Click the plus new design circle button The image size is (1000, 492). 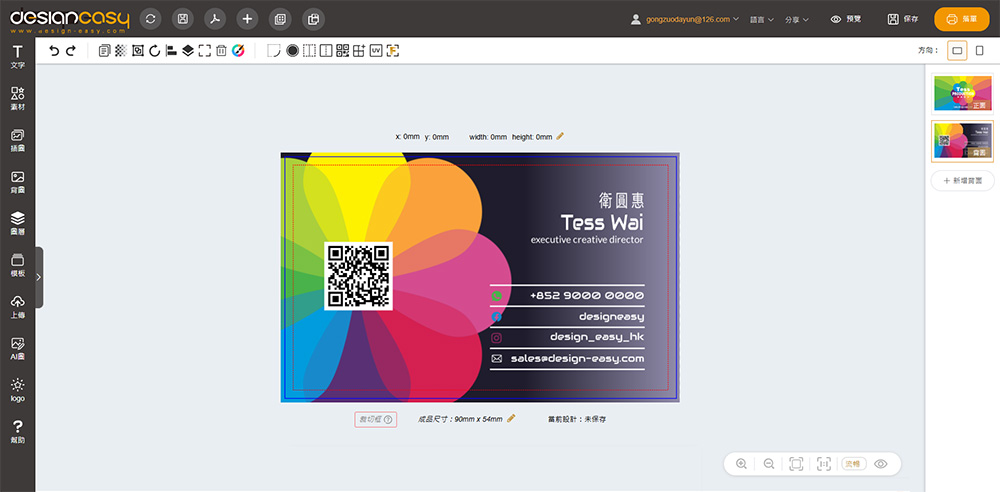click(247, 19)
